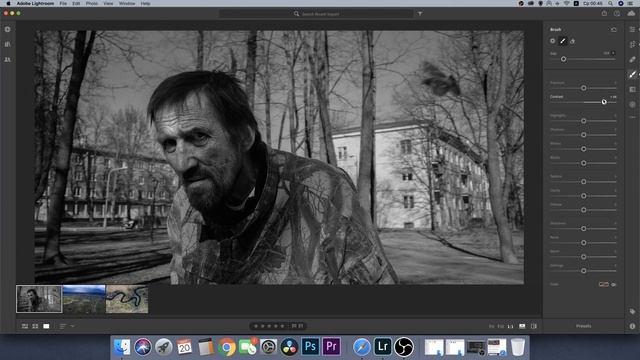Reset brush with the undo arrow icon
Viewport: 640px width, 360px height.
coord(613,29)
